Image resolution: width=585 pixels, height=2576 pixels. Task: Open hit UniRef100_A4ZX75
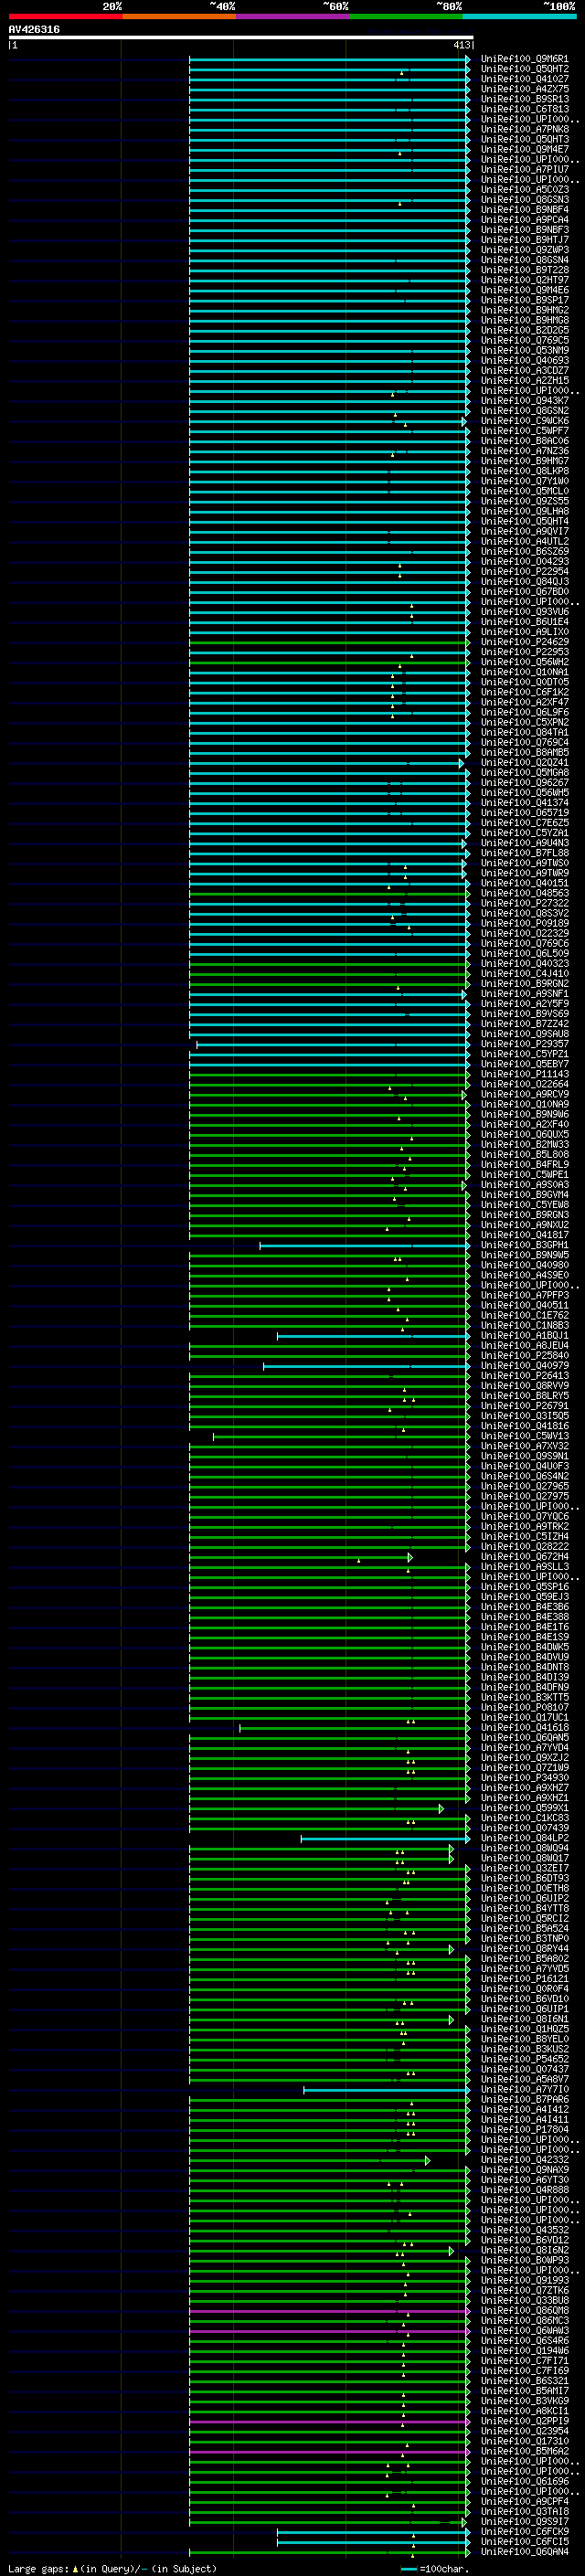coord(524,89)
